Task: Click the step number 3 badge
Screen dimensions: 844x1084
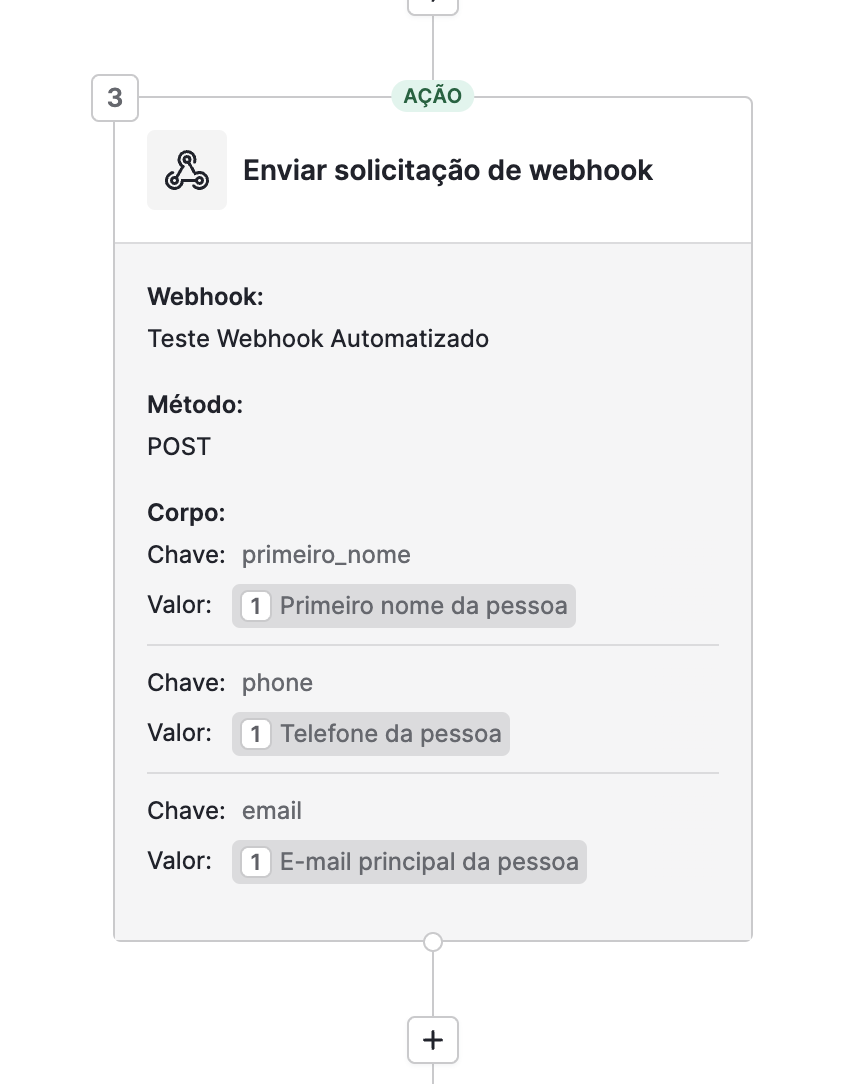Action: [x=115, y=98]
